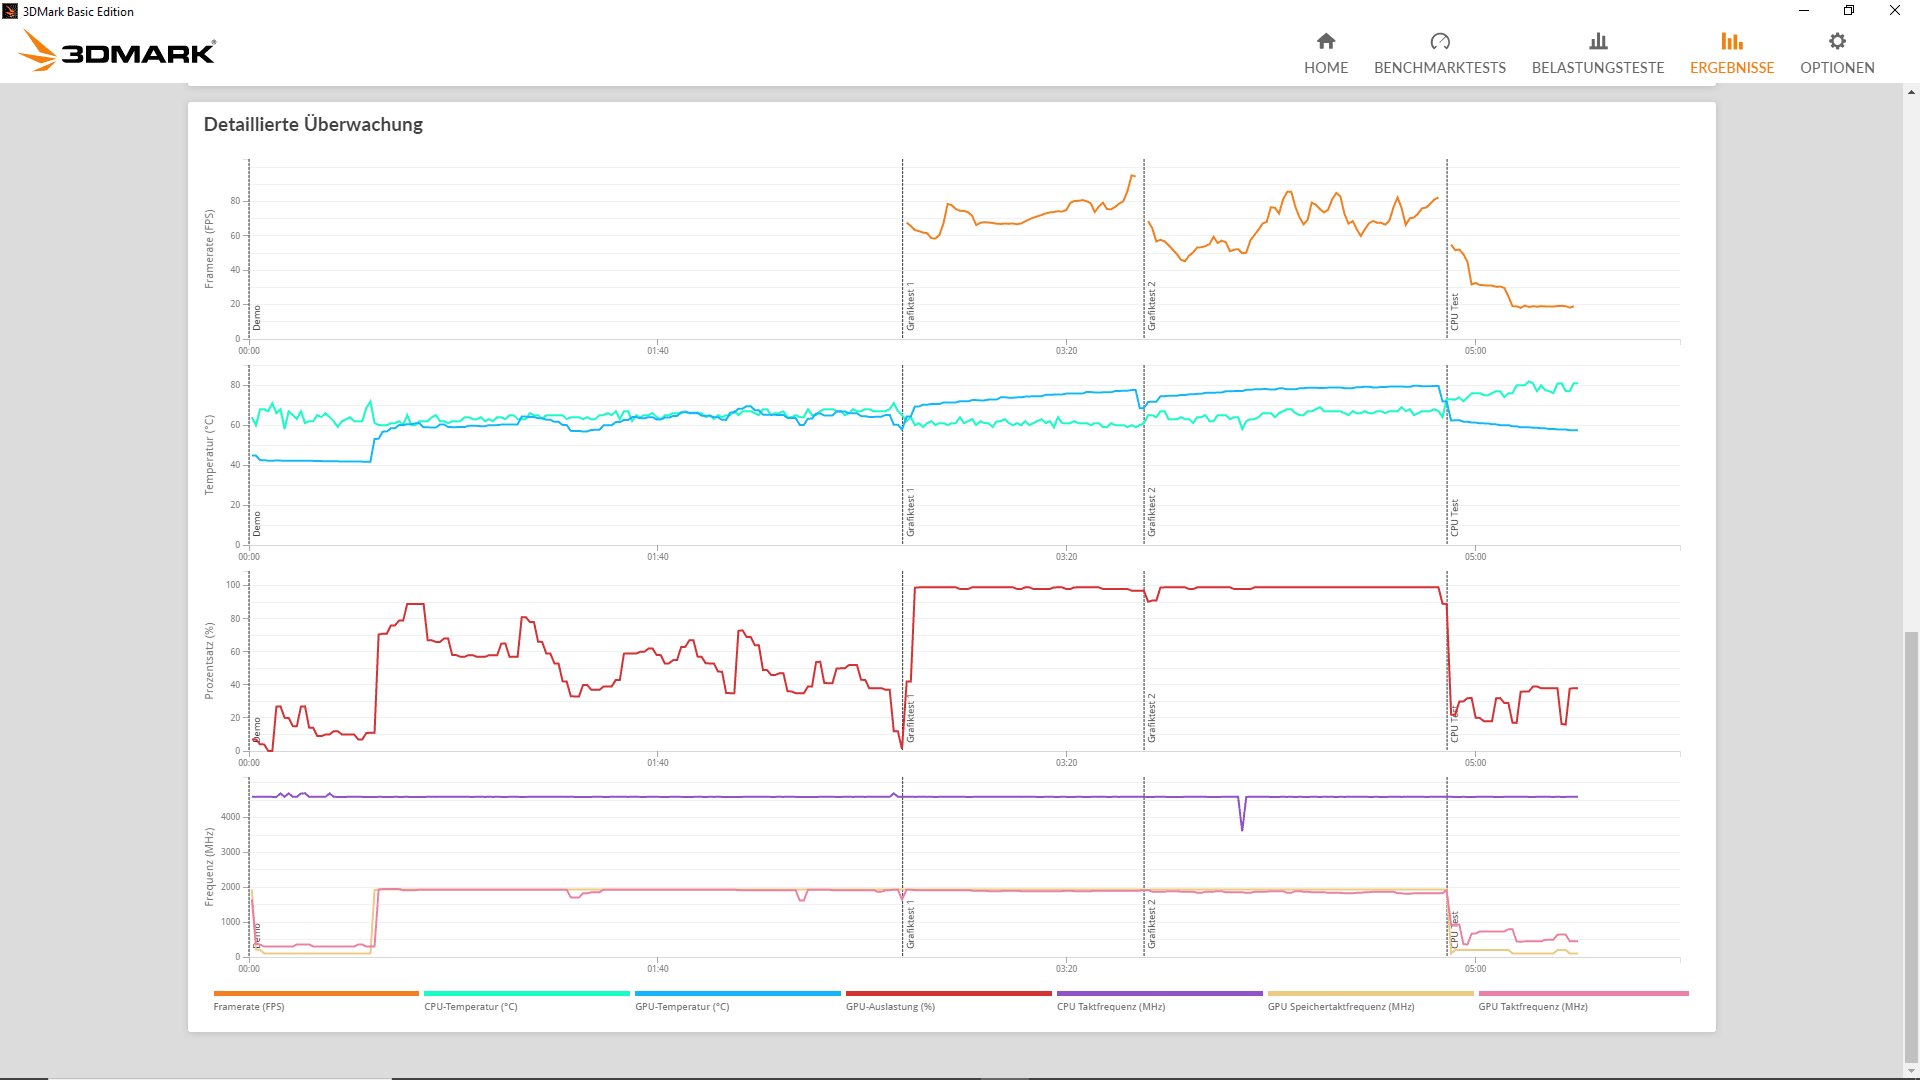Click the GPU Speichertaktfrequenz (MHz) legend label
The width and height of the screenshot is (1920, 1080).
(1341, 1007)
